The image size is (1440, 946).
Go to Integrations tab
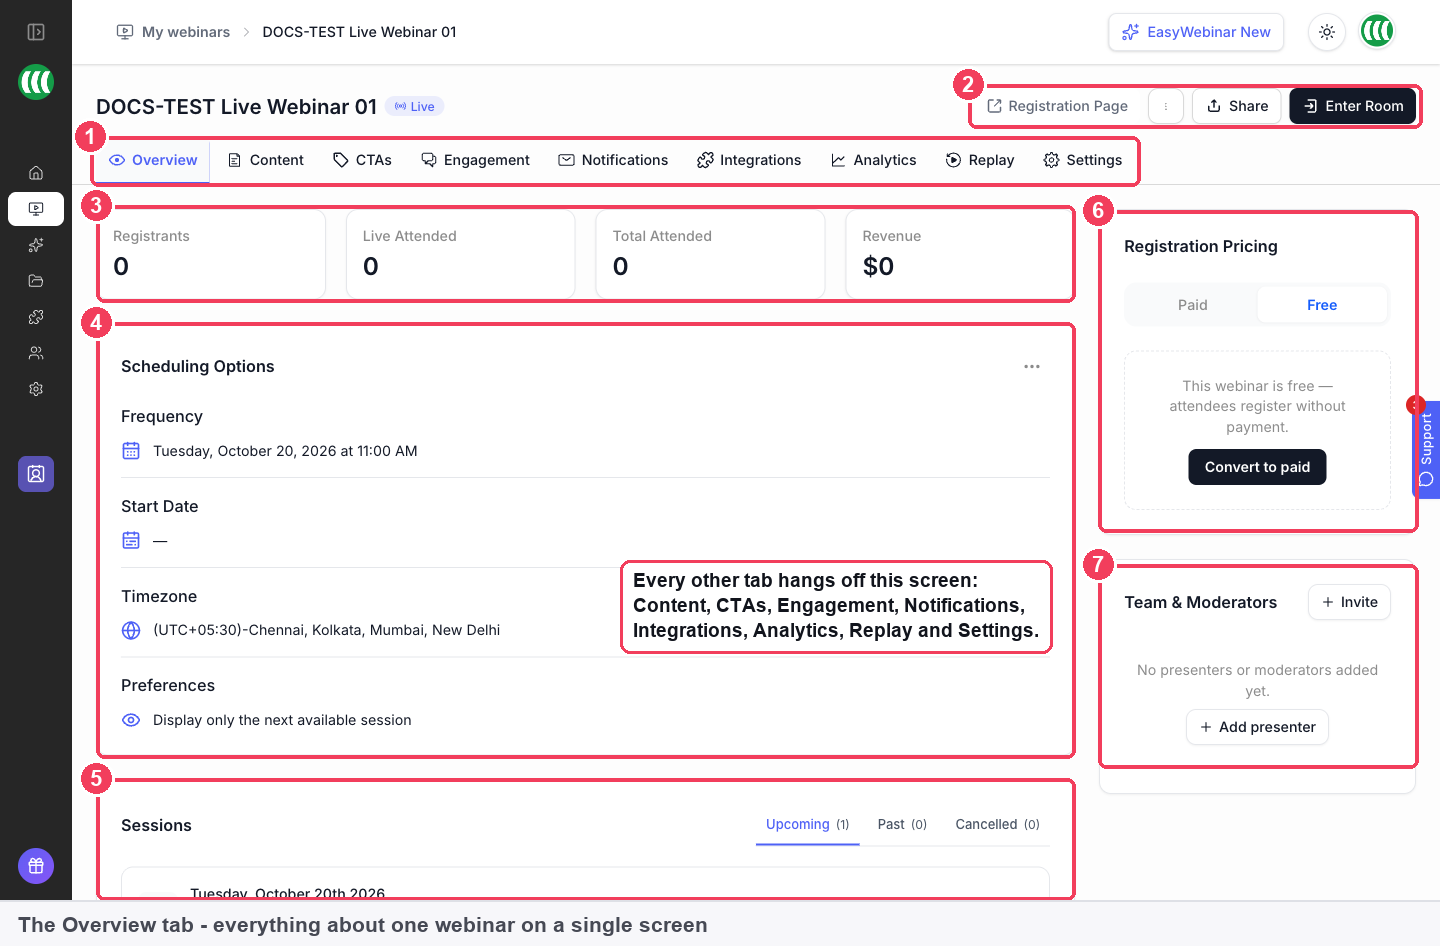[749, 160]
